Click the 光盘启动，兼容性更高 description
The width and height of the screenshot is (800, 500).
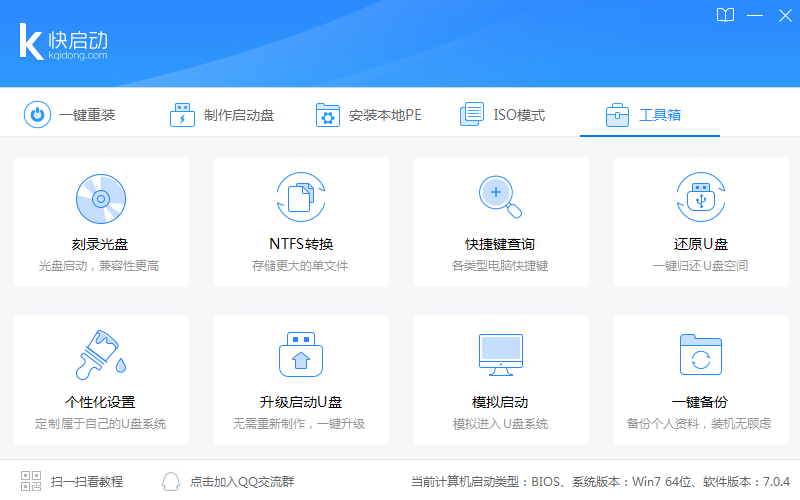(x=99, y=266)
